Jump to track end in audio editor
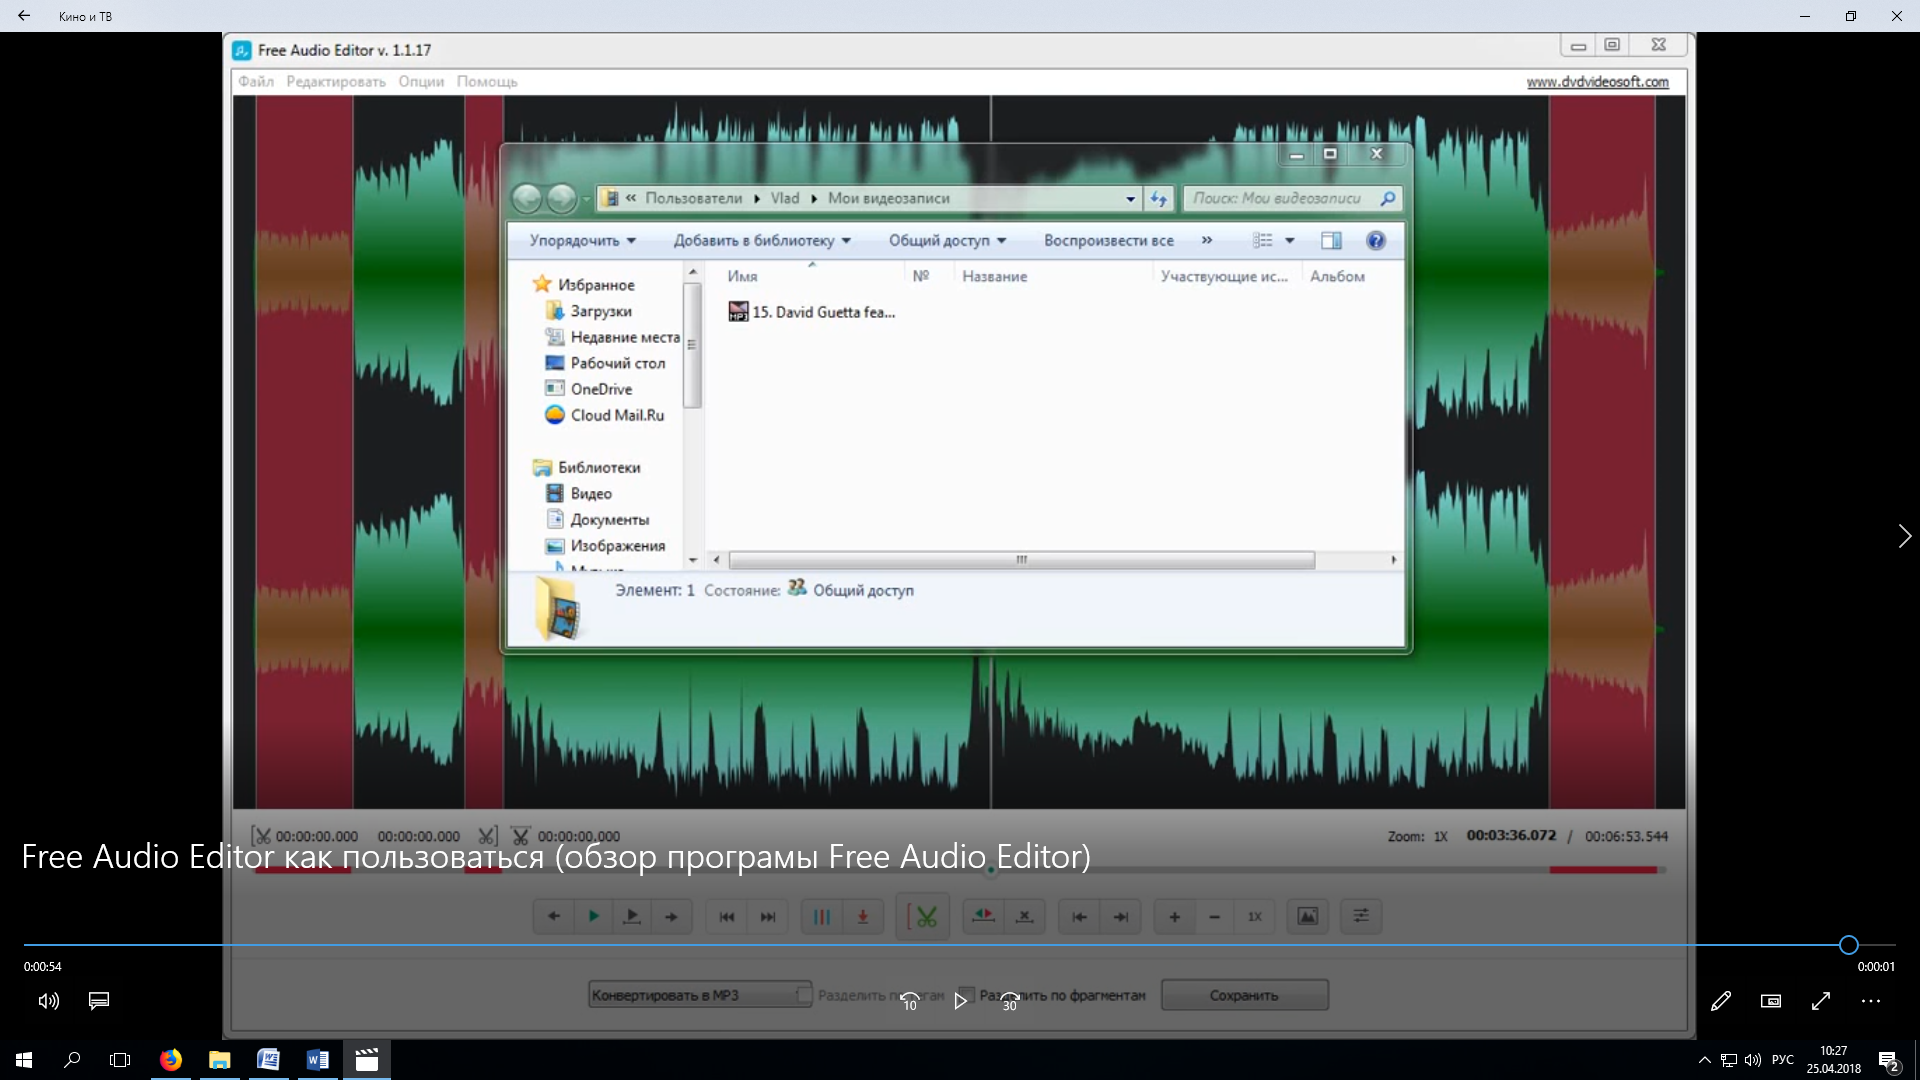The width and height of the screenshot is (1920, 1080). (768, 916)
